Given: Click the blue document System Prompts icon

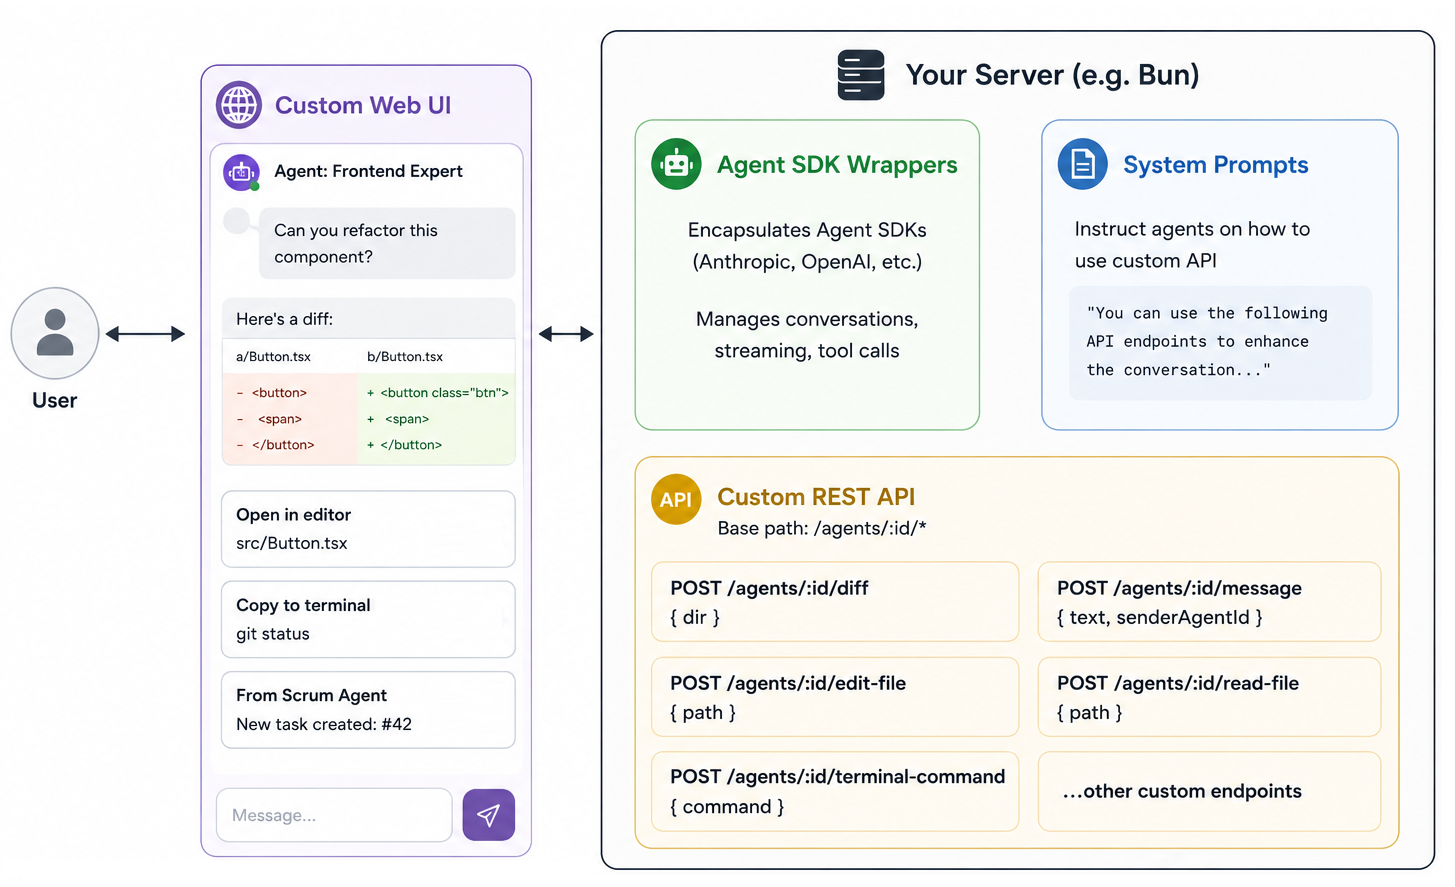Looking at the screenshot, I should [x=1083, y=164].
